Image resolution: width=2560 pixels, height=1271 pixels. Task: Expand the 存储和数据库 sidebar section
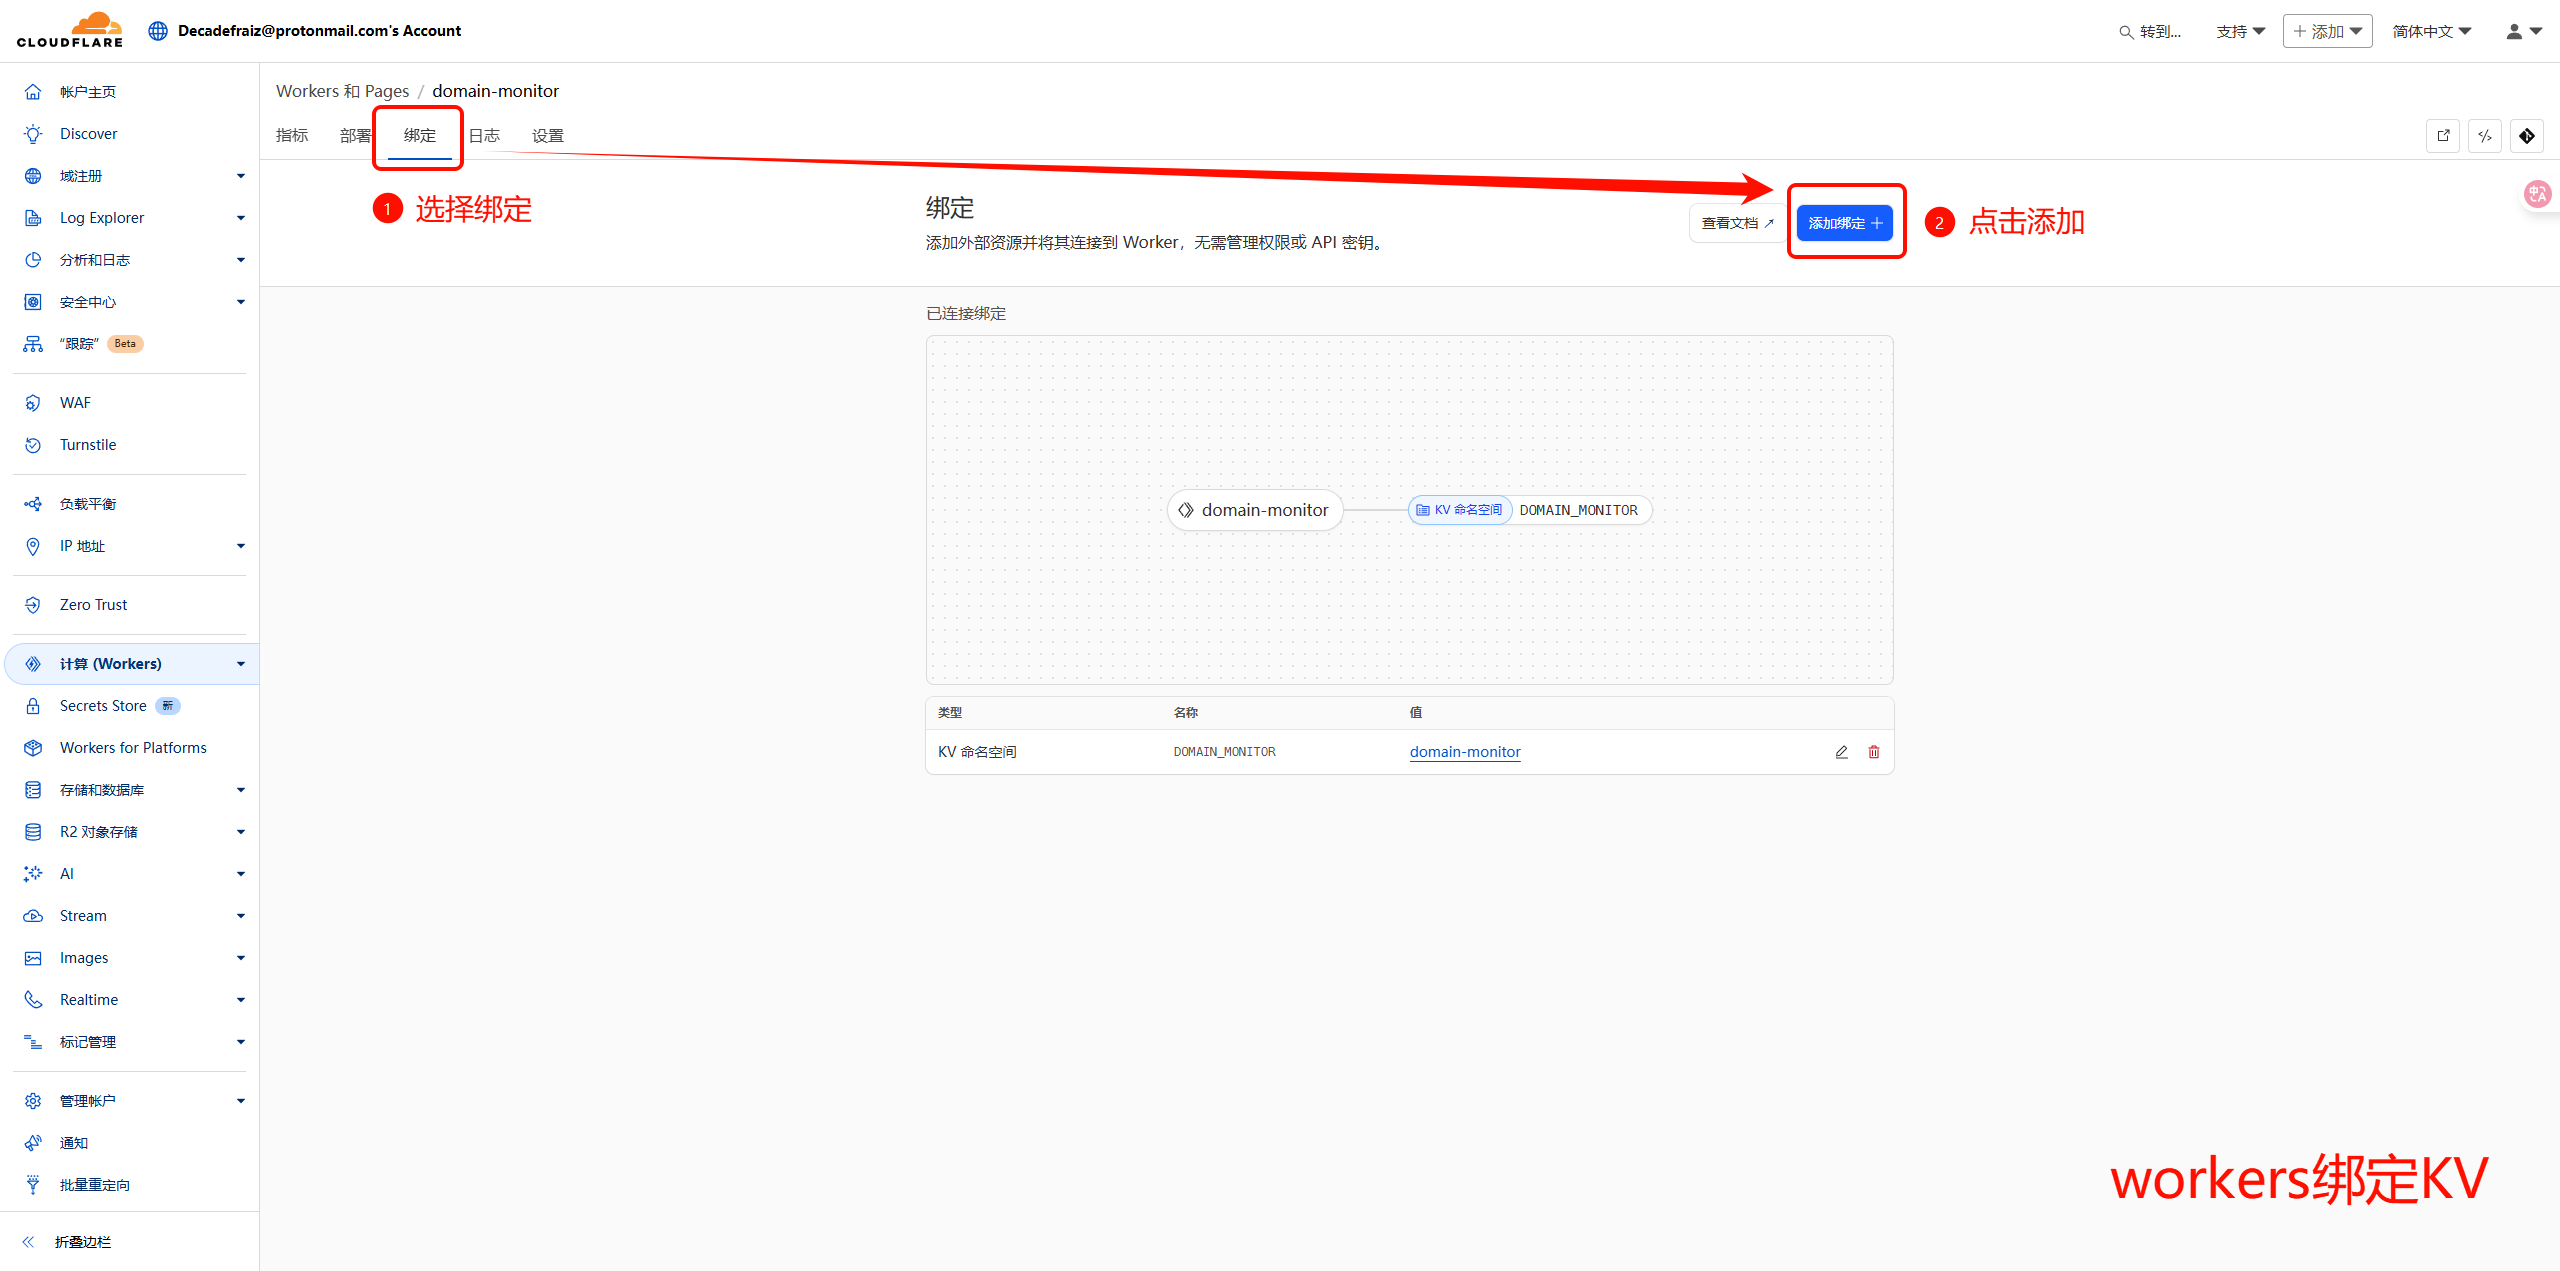point(241,790)
